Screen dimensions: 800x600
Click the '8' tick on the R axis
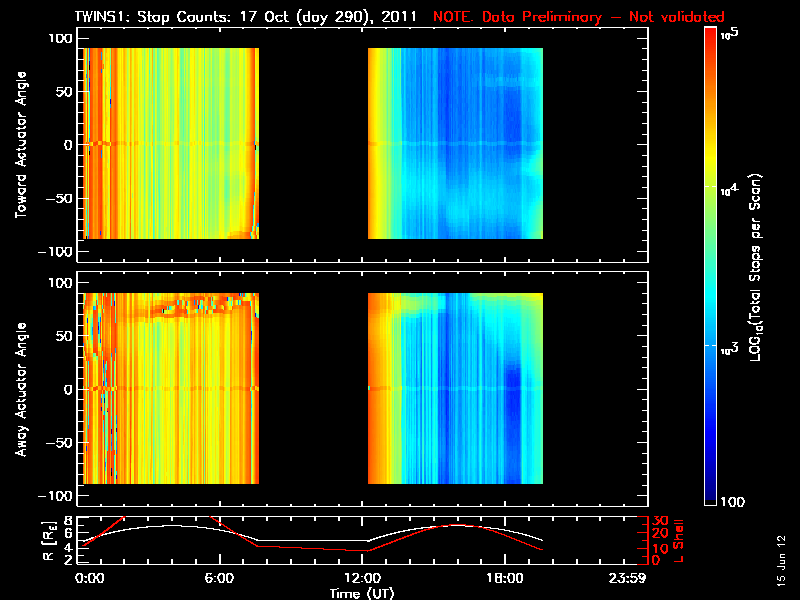(69, 521)
